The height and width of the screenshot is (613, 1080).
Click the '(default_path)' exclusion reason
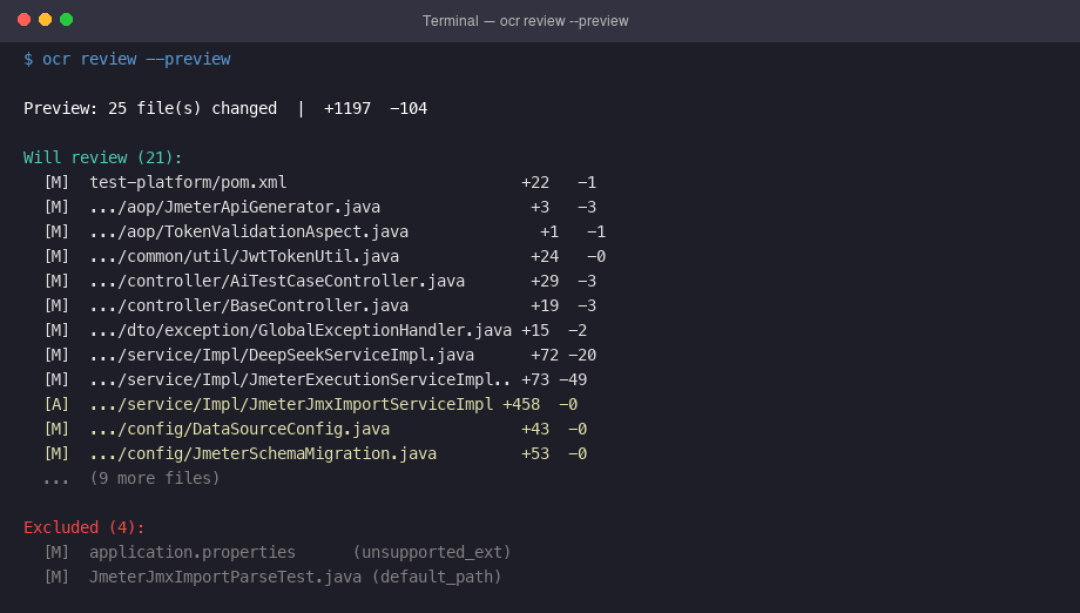point(437,577)
